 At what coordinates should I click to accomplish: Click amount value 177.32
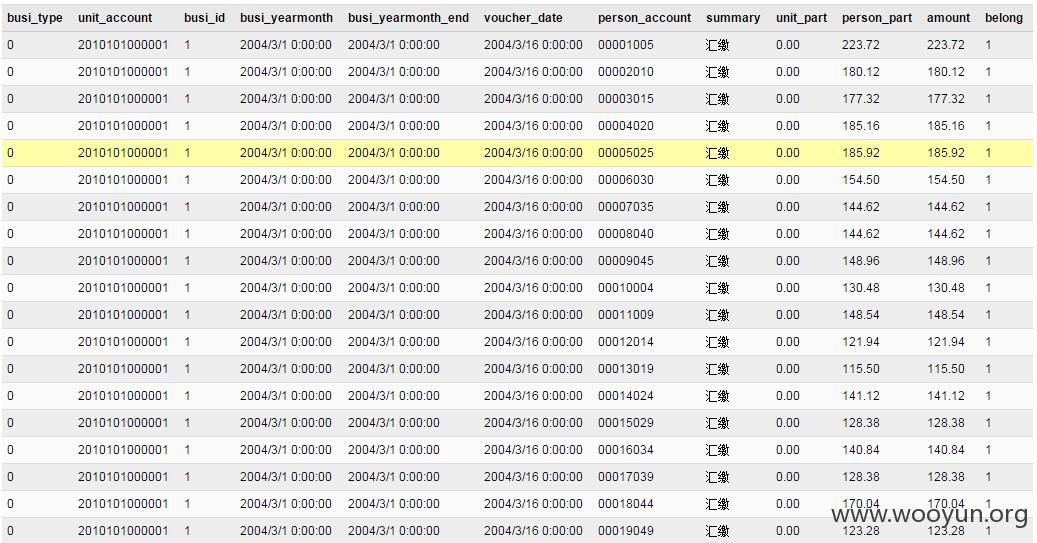[x=946, y=99]
